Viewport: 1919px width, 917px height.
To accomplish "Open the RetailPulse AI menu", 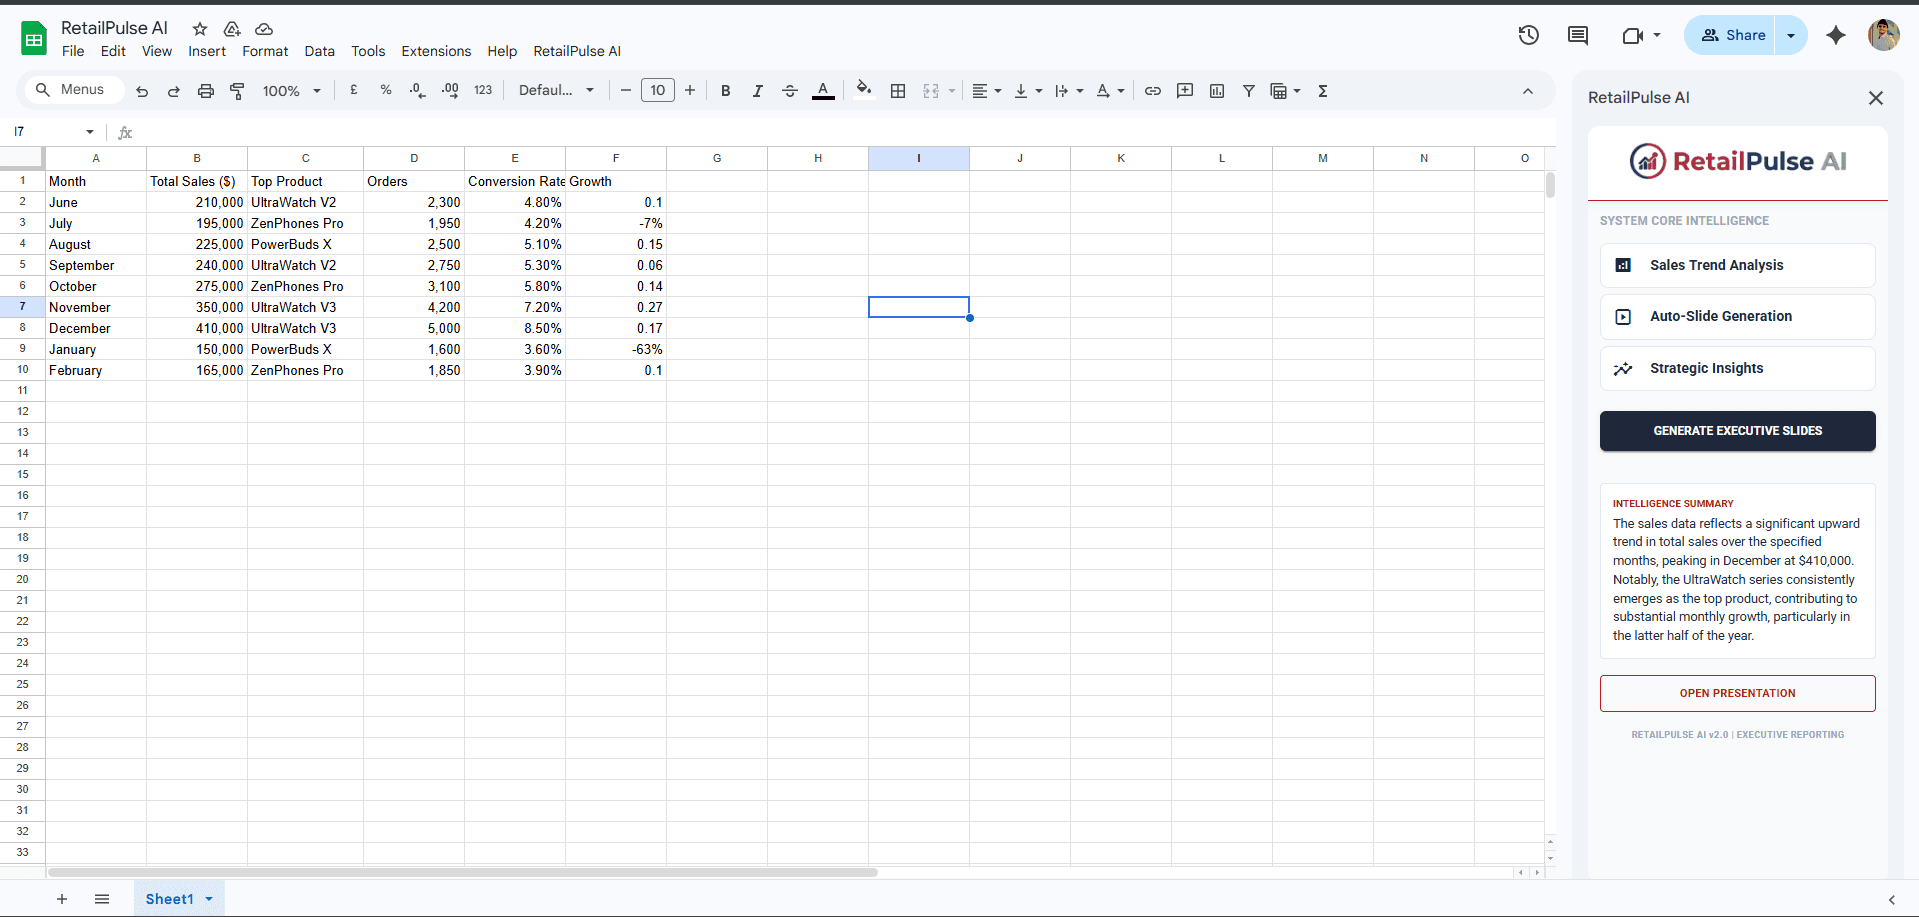I will point(577,51).
